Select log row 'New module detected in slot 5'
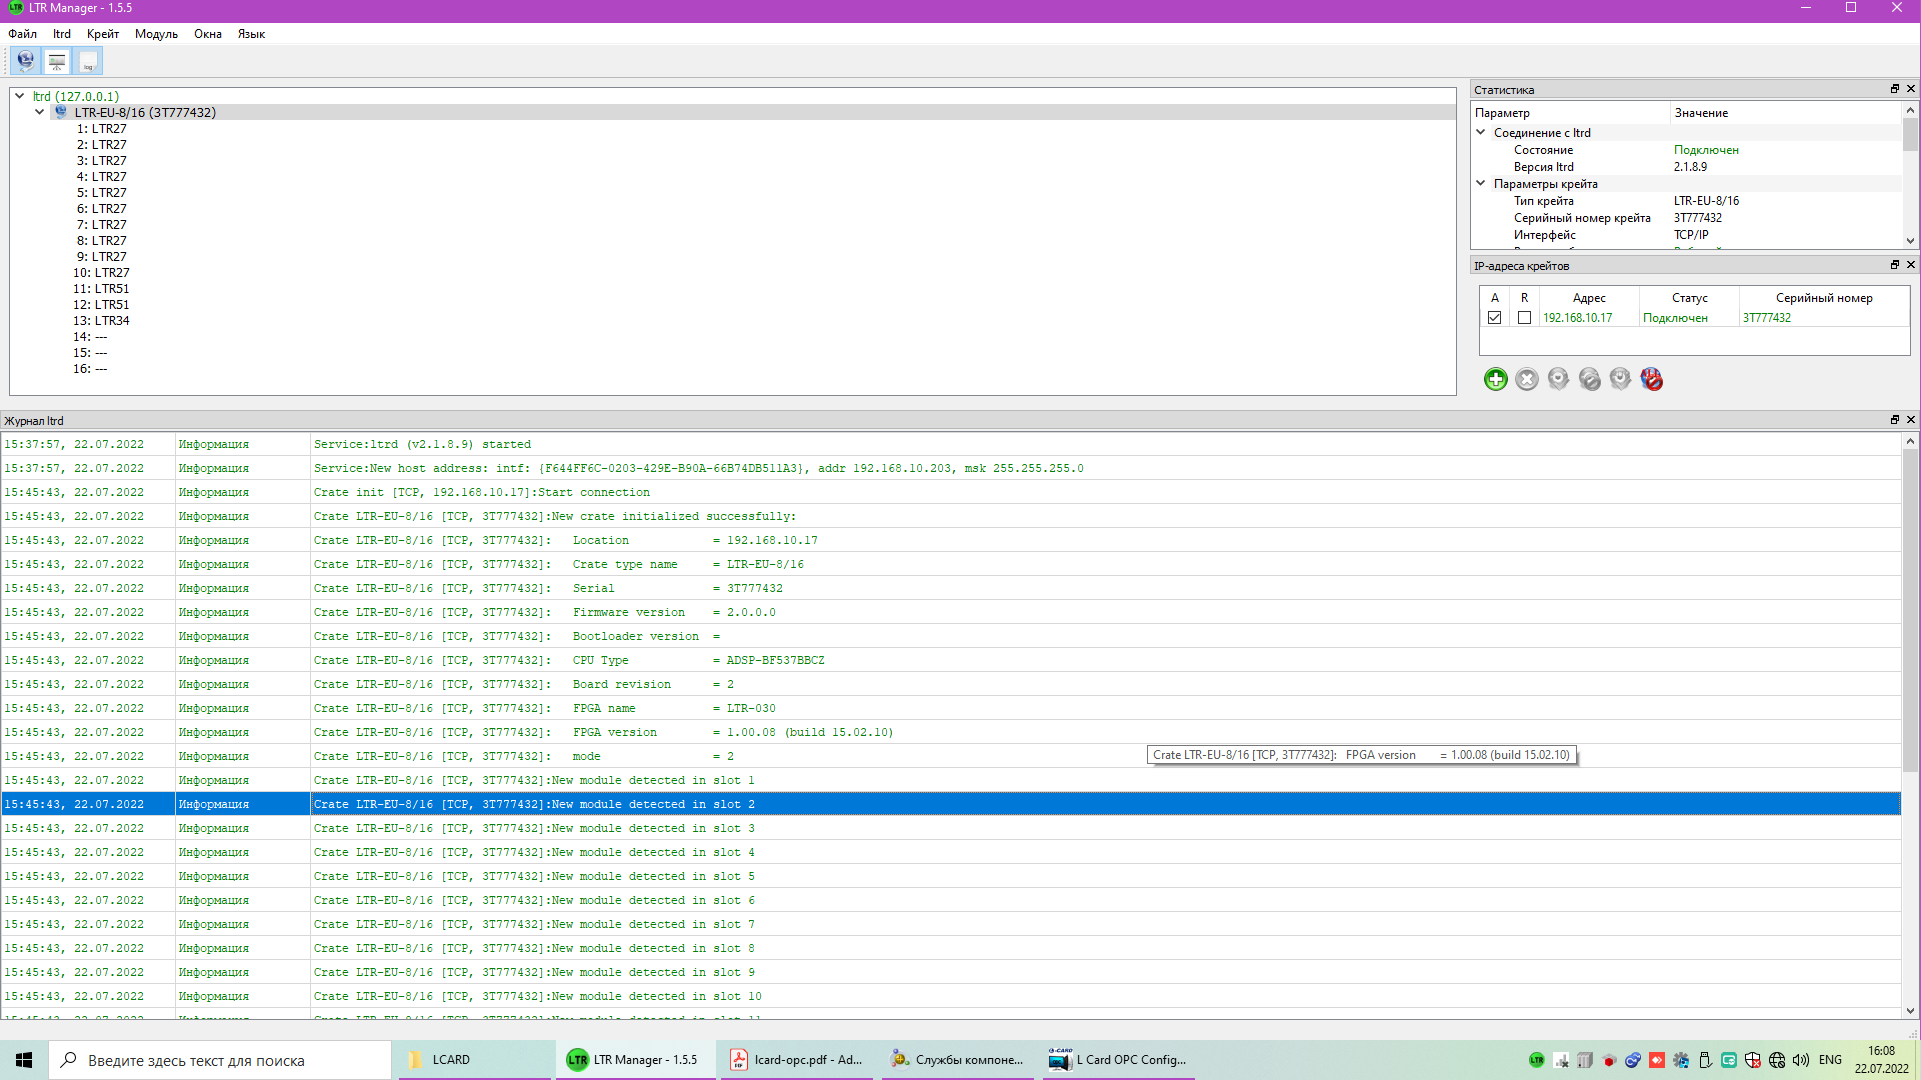 (951, 876)
